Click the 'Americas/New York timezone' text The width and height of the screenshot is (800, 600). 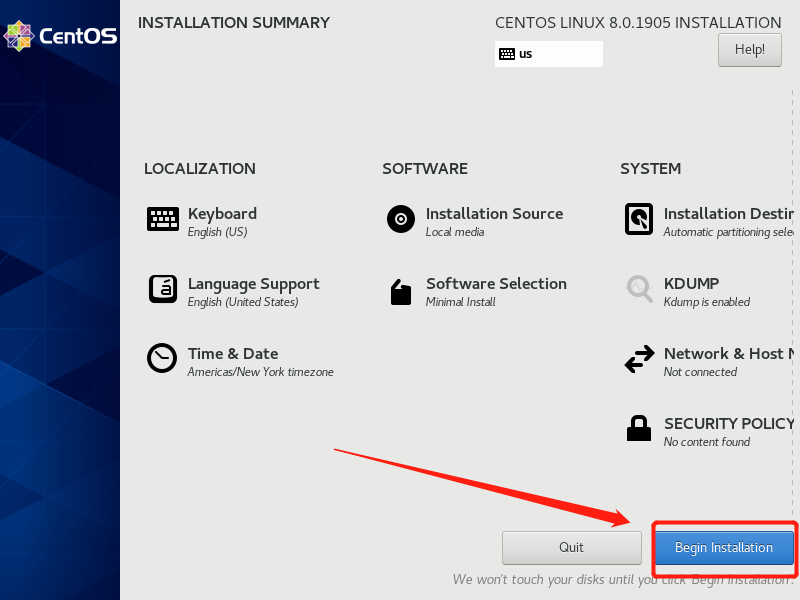pos(260,372)
